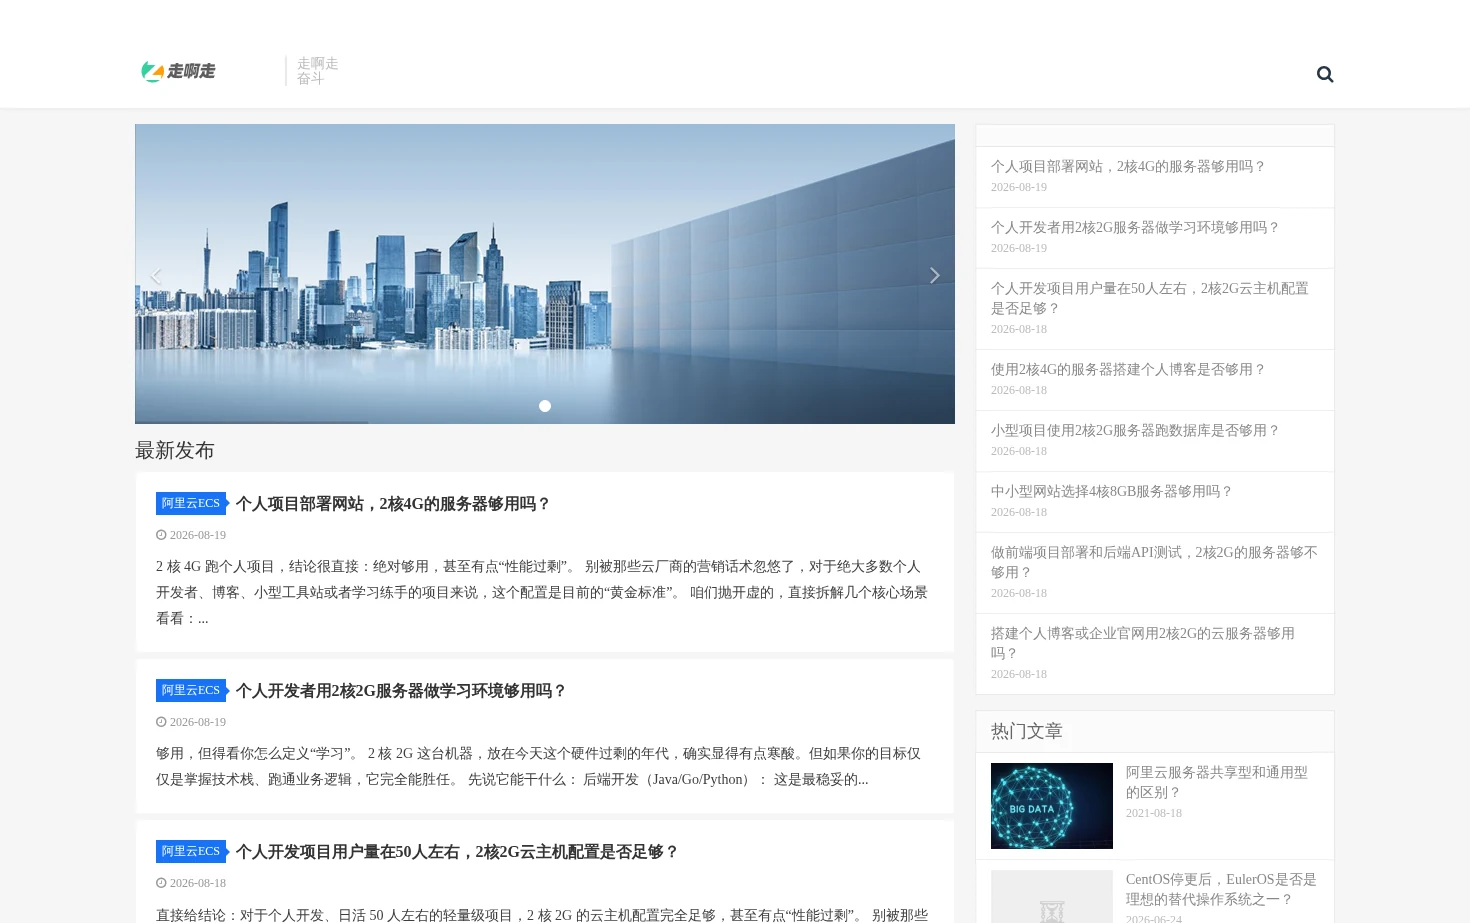Open sidebar link 中小型网站选择4核8GB服务器够用吗？
1470x923 pixels.
[1112, 492]
